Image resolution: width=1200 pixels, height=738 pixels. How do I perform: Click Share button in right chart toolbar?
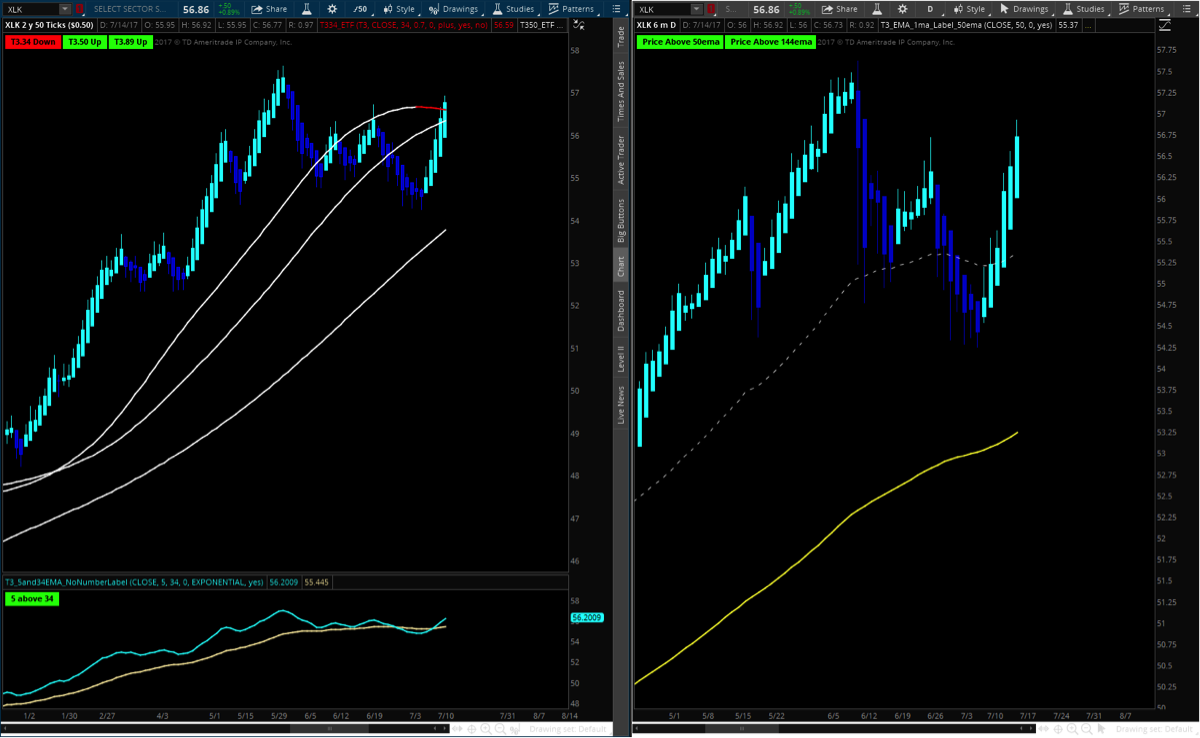840,9
